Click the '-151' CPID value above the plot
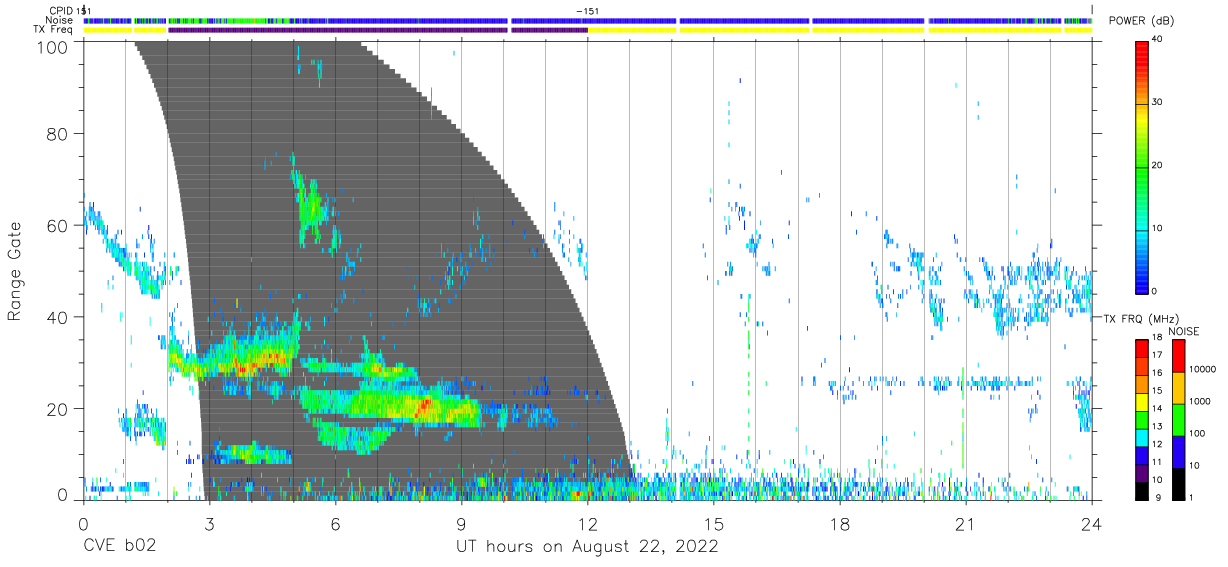The height and width of the screenshot is (567, 1228). pyautogui.click(x=587, y=10)
